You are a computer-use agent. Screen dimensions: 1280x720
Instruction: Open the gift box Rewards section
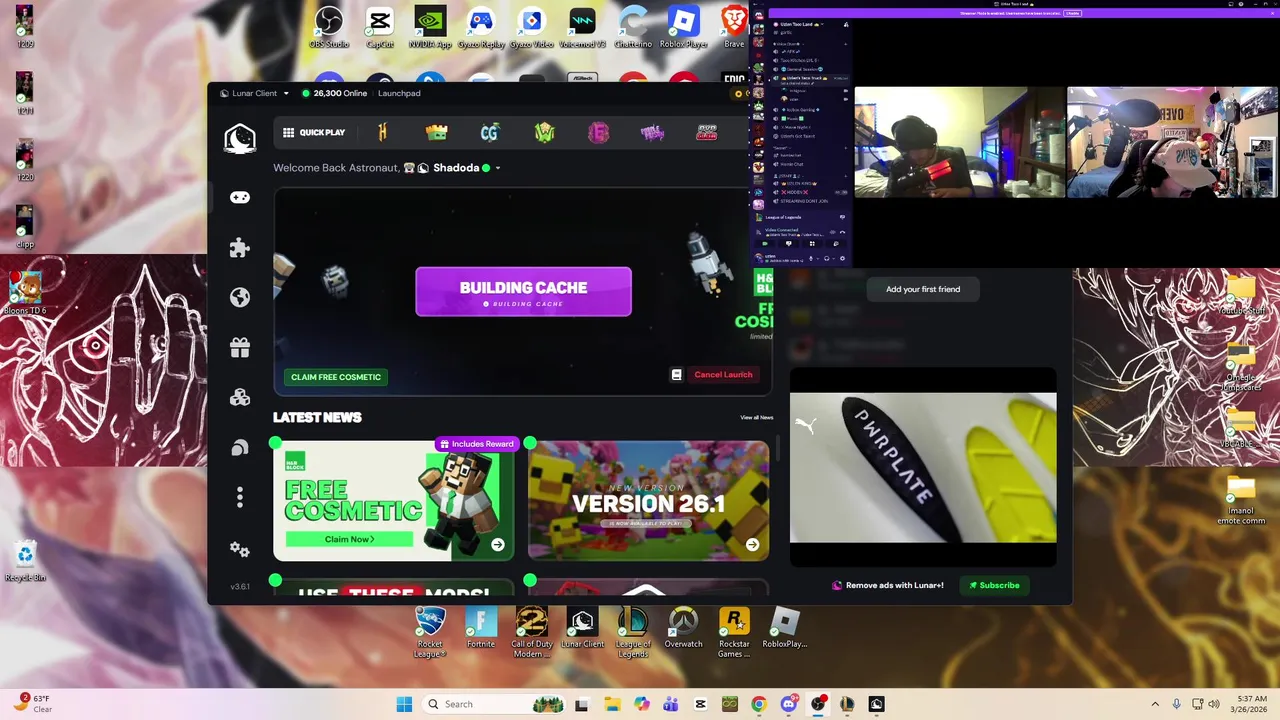tap(240, 347)
